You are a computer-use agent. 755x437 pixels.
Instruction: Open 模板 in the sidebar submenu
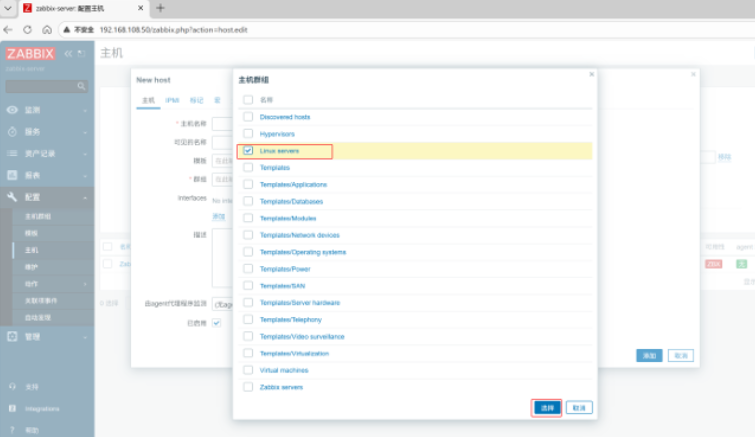(31, 233)
